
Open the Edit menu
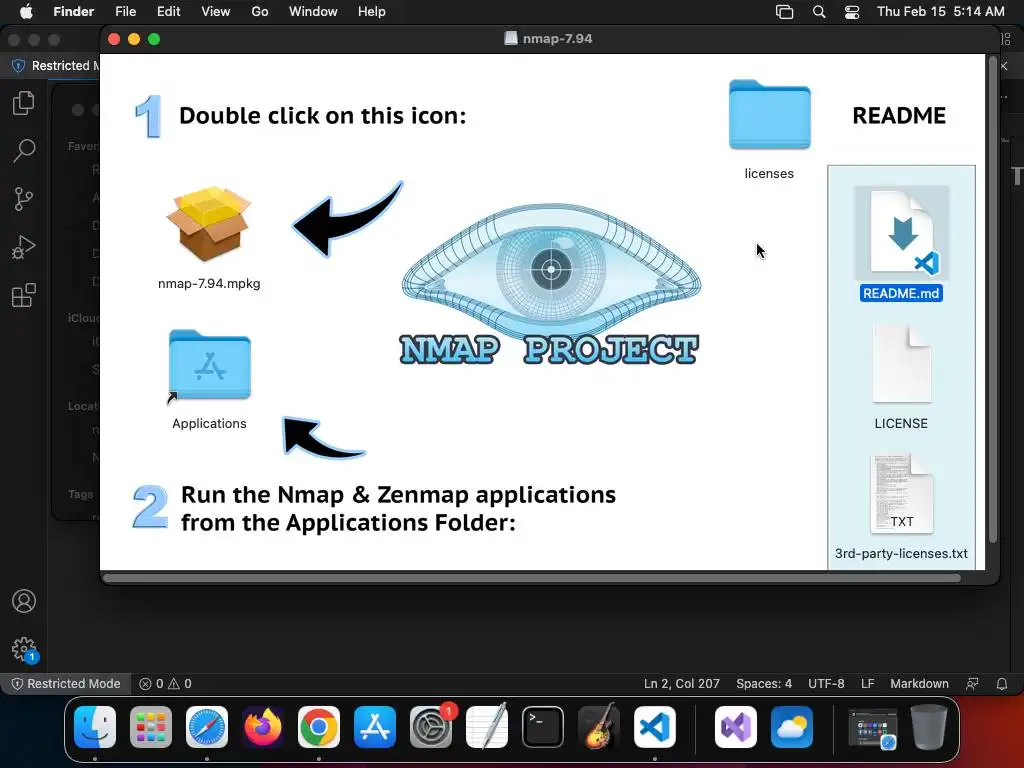[168, 12]
